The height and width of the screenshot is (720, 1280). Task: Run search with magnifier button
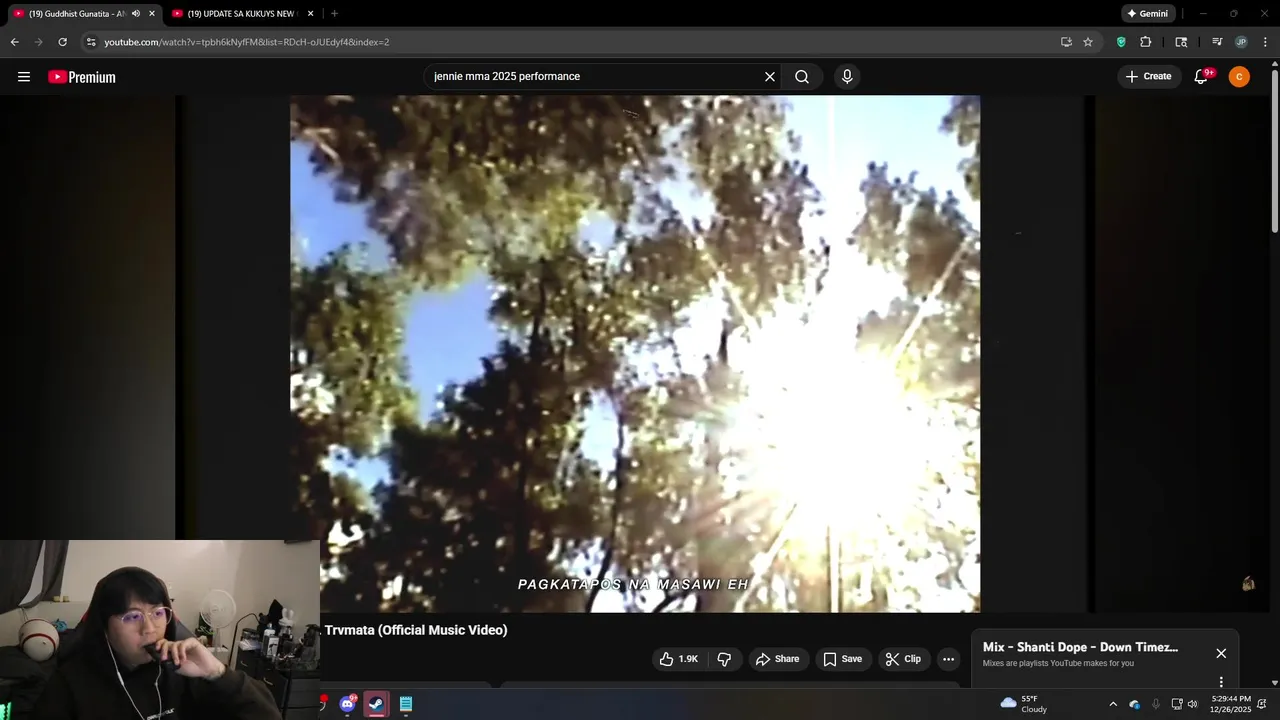tap(802, 77)
